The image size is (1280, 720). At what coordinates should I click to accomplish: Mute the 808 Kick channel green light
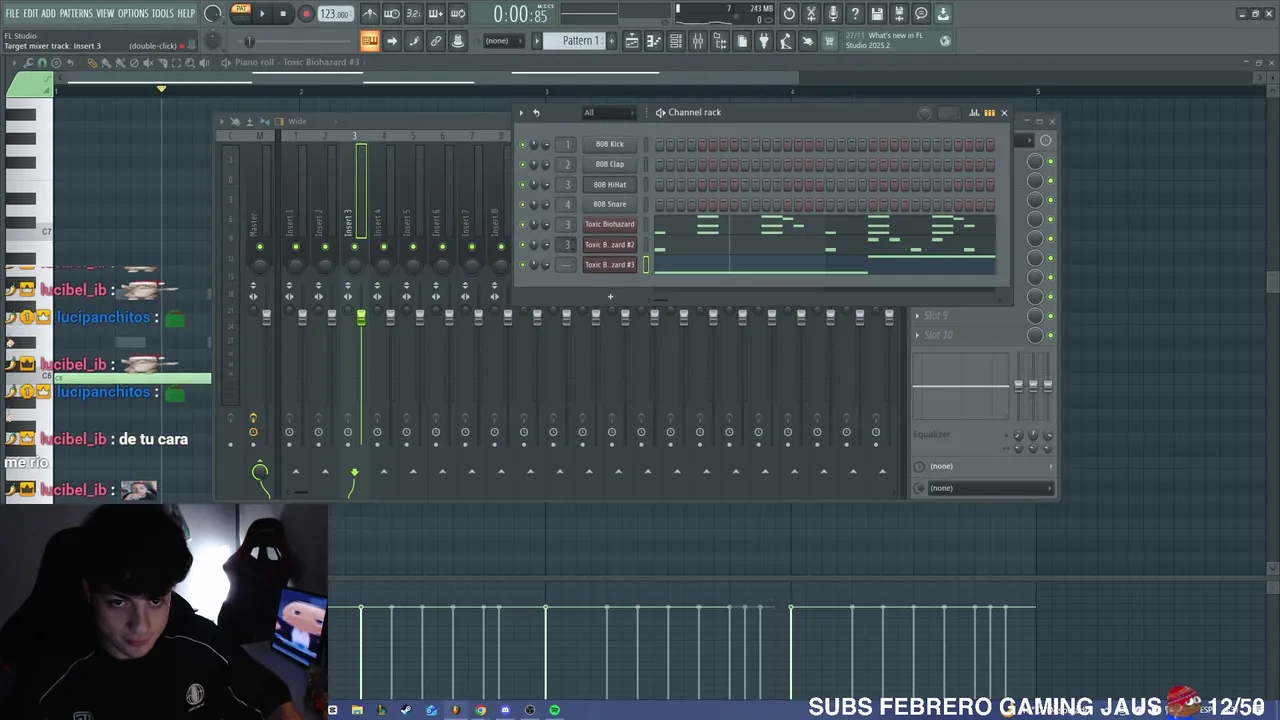point(522,144)
